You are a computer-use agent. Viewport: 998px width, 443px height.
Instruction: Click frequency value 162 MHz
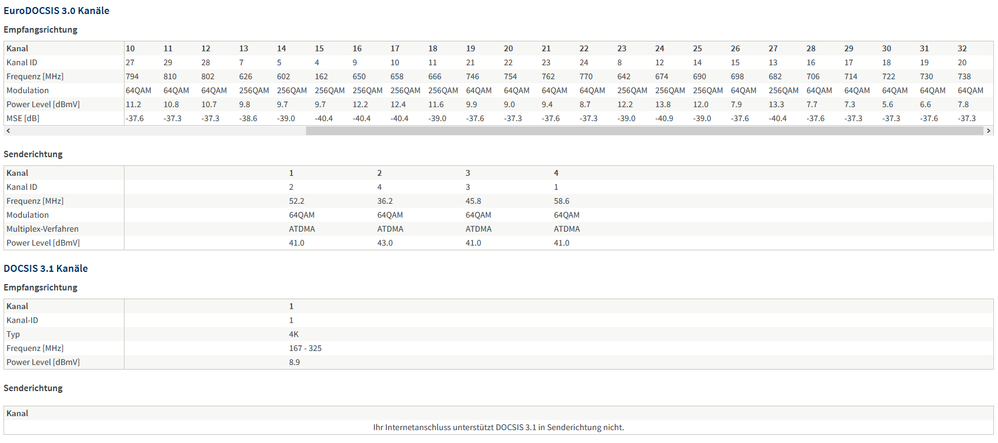click(x=321, y=76)
